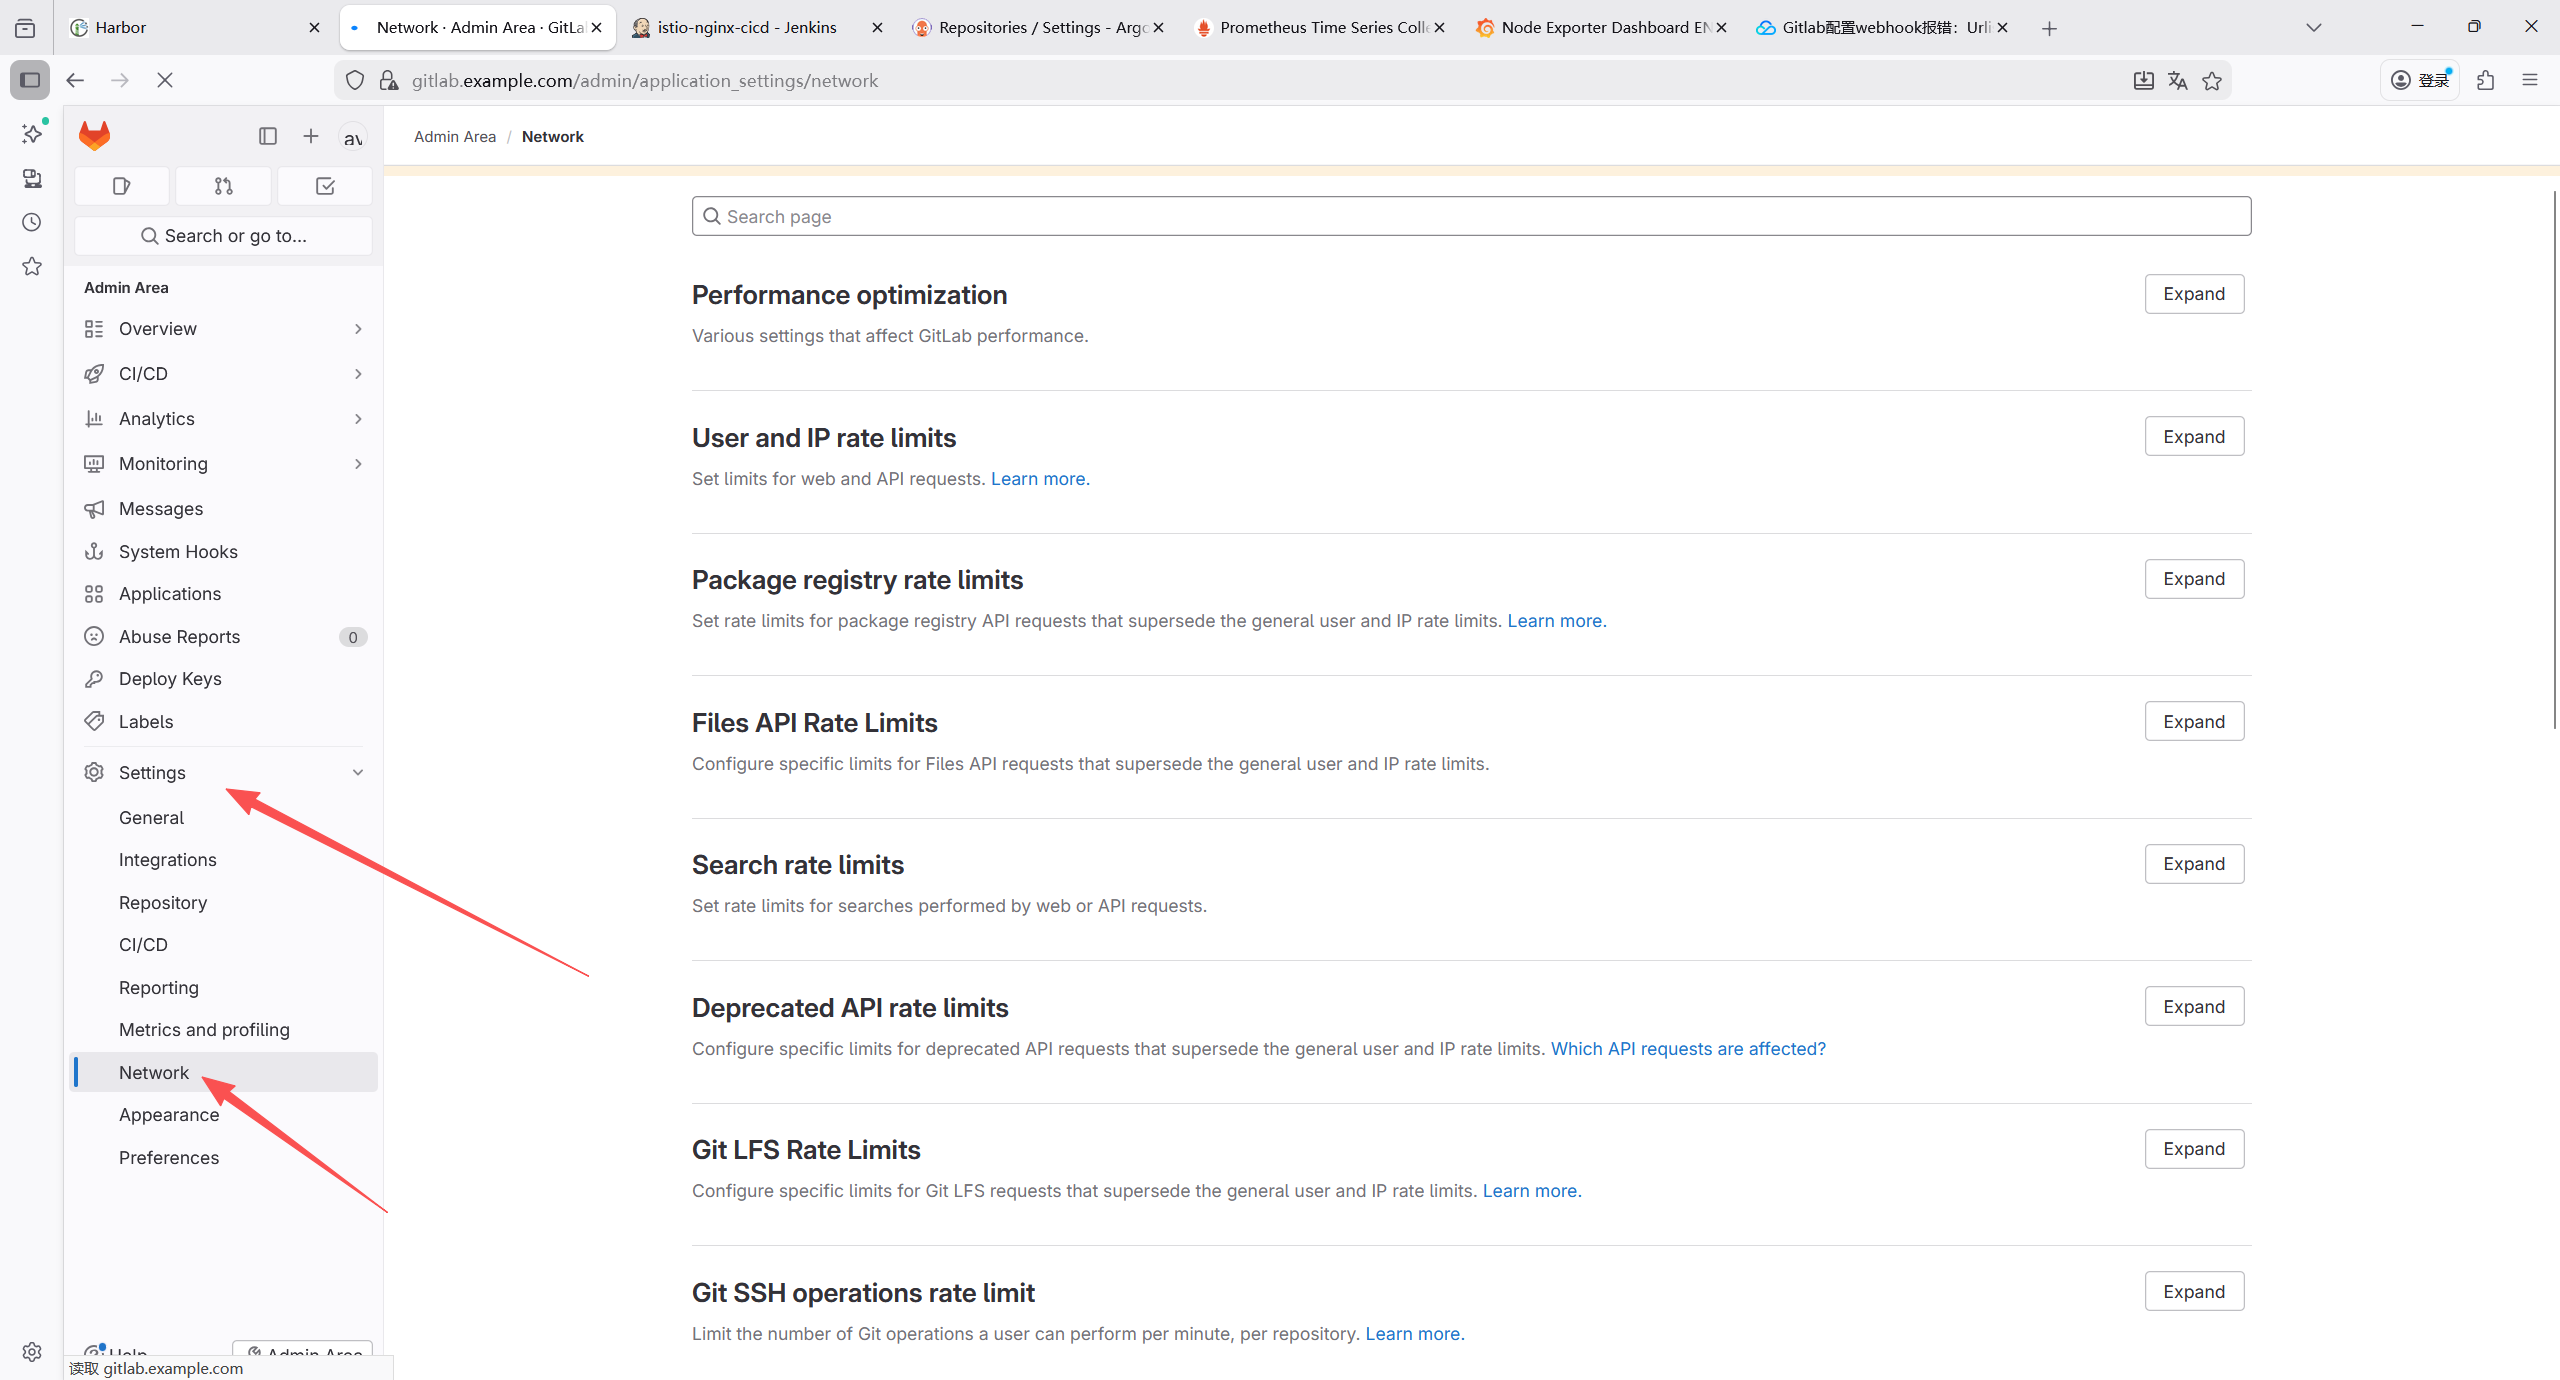Bookmark this page with star icon

[2212, 81]
